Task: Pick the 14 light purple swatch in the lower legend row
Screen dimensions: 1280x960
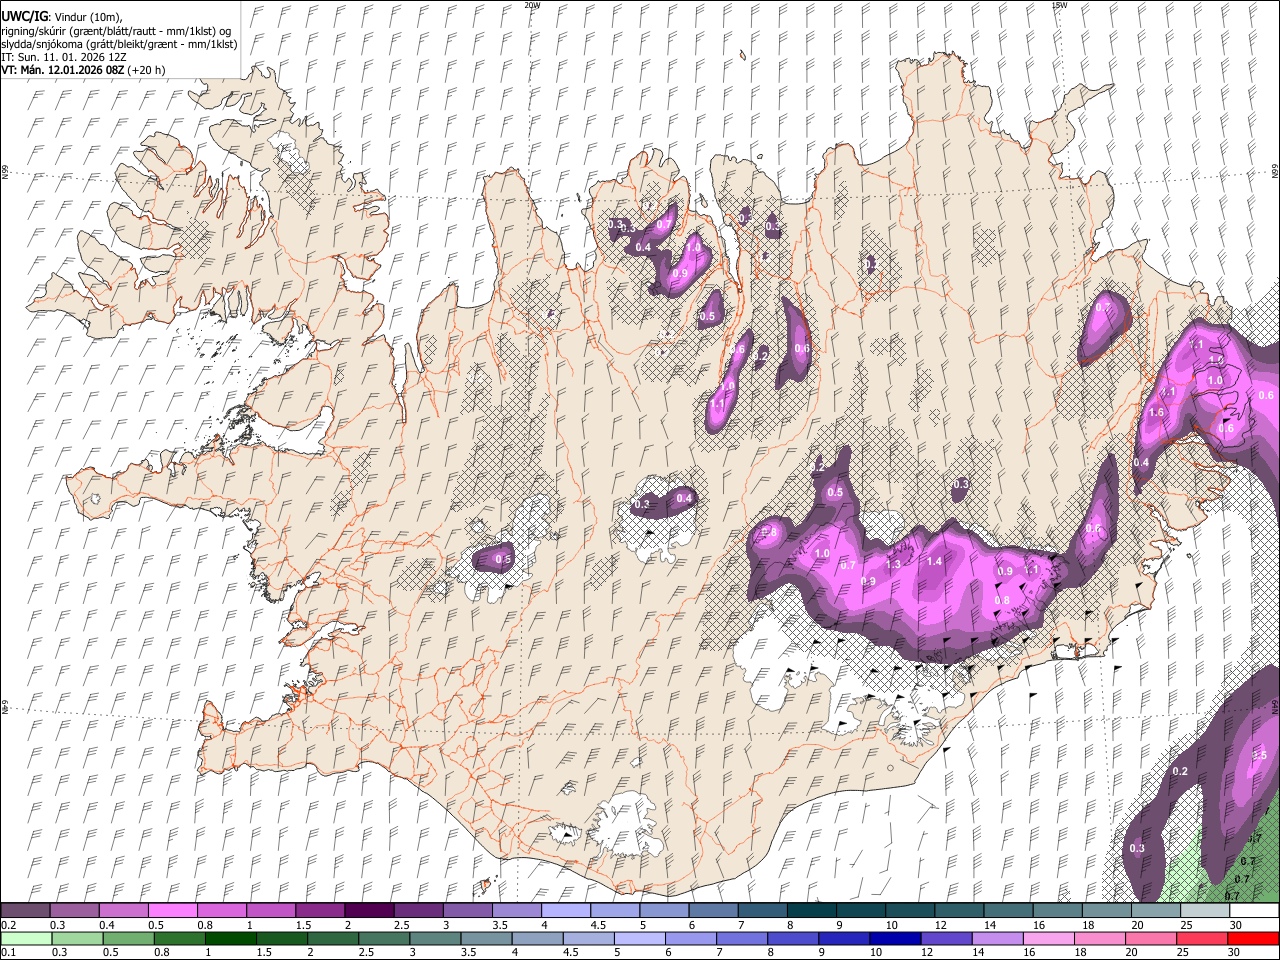Action: [x=996, y=938]
